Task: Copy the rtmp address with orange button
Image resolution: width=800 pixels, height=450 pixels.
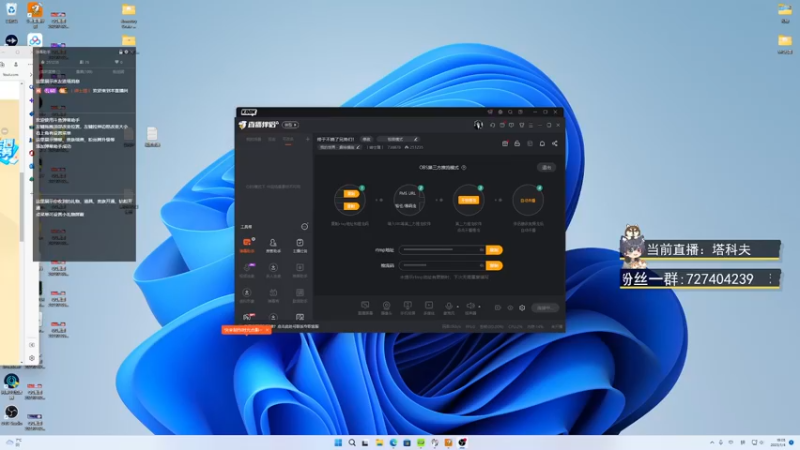Action: 494,250
